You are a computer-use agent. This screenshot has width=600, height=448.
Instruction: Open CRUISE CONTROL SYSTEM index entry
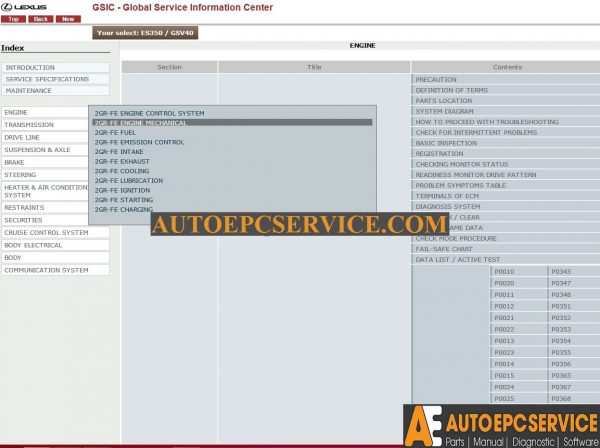coord(55,233)
